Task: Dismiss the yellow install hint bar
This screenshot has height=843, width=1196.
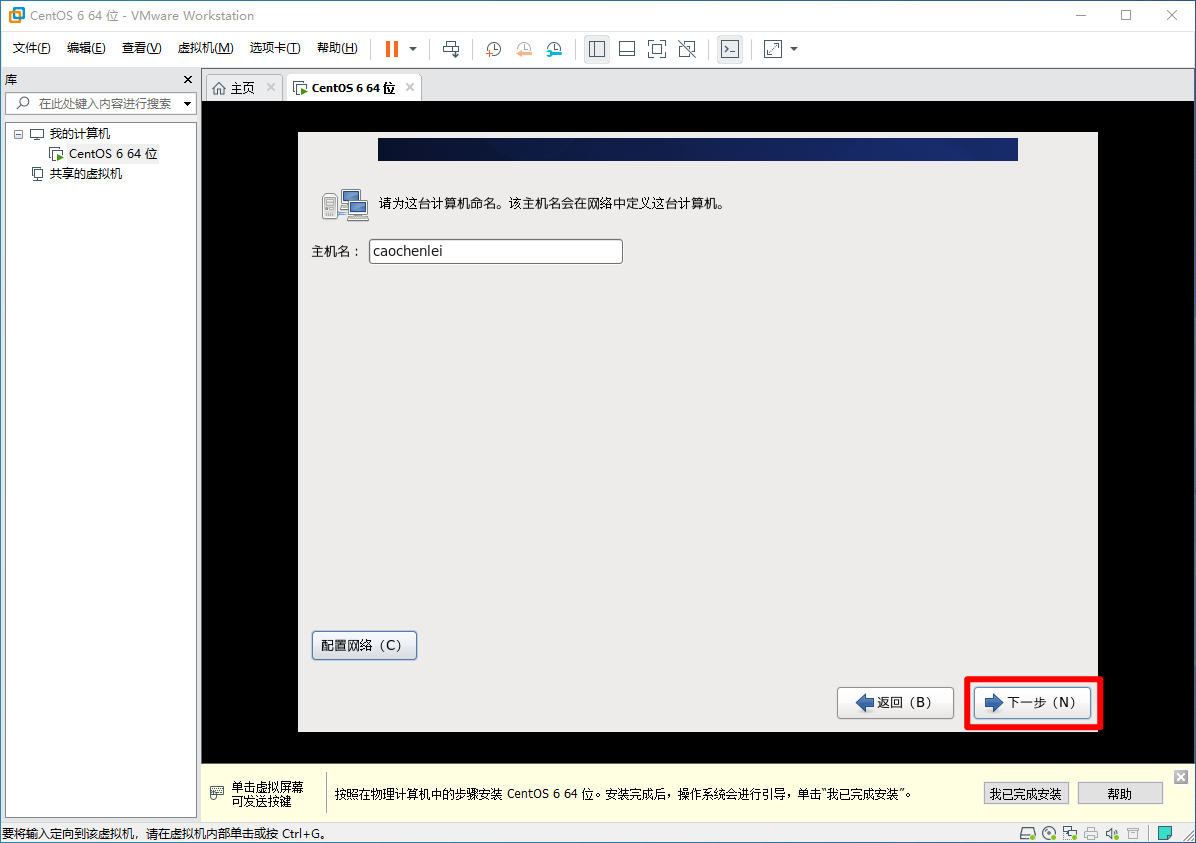Action: [1181, 777]
